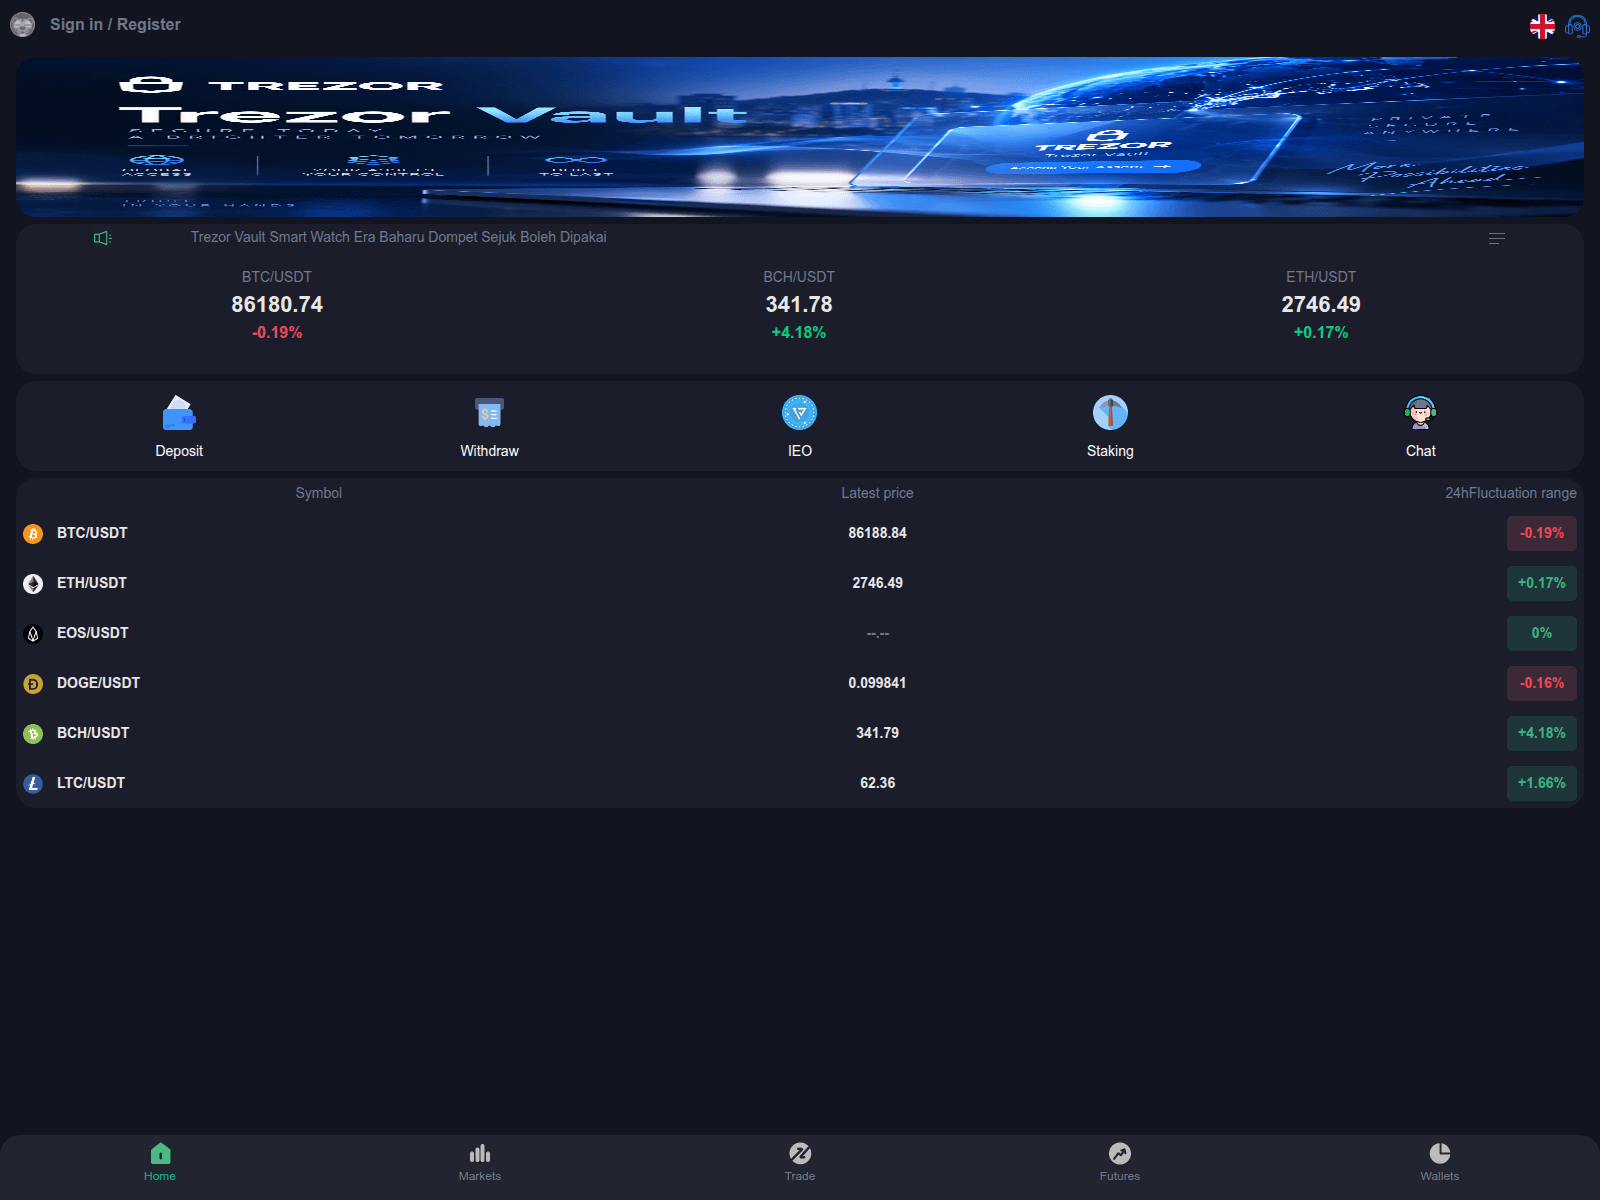This screenshot has height=1200, width=1600.
Task: Click the -0.19% change badge
Action: pyautogui.click(x=1541, y=533)
